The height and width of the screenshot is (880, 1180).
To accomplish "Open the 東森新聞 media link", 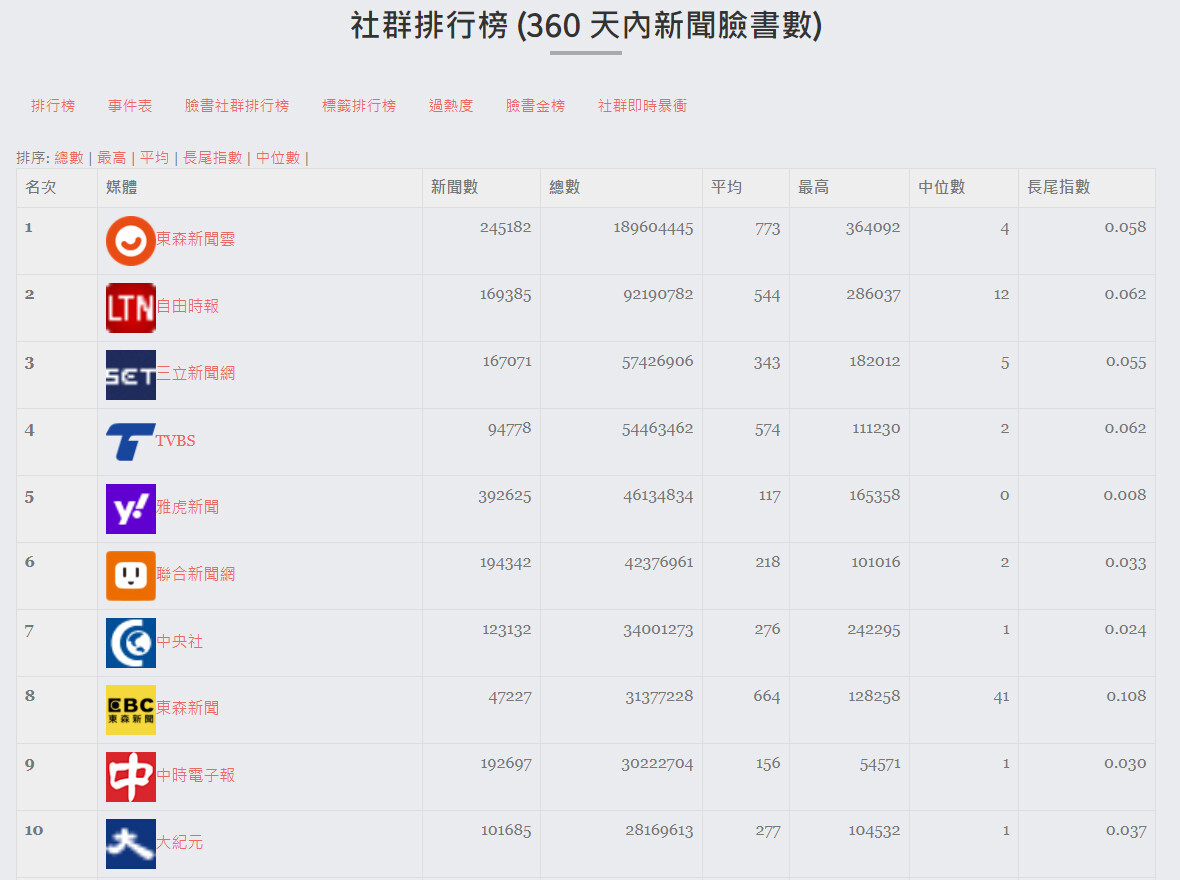I will pos(187,708).
